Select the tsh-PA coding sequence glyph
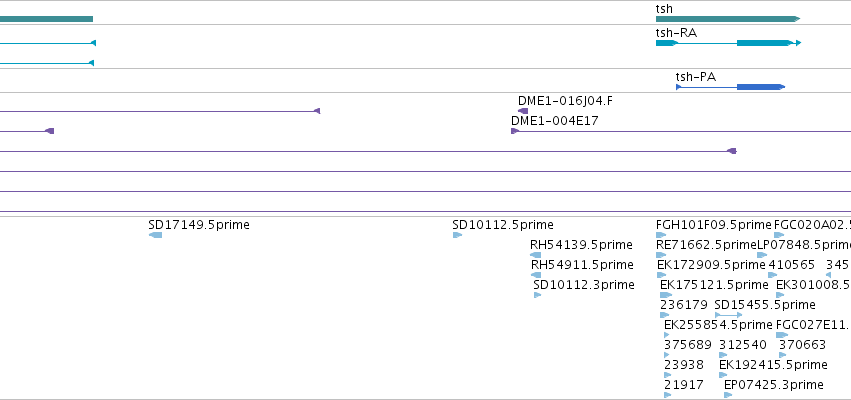 (x=731, y=87)
